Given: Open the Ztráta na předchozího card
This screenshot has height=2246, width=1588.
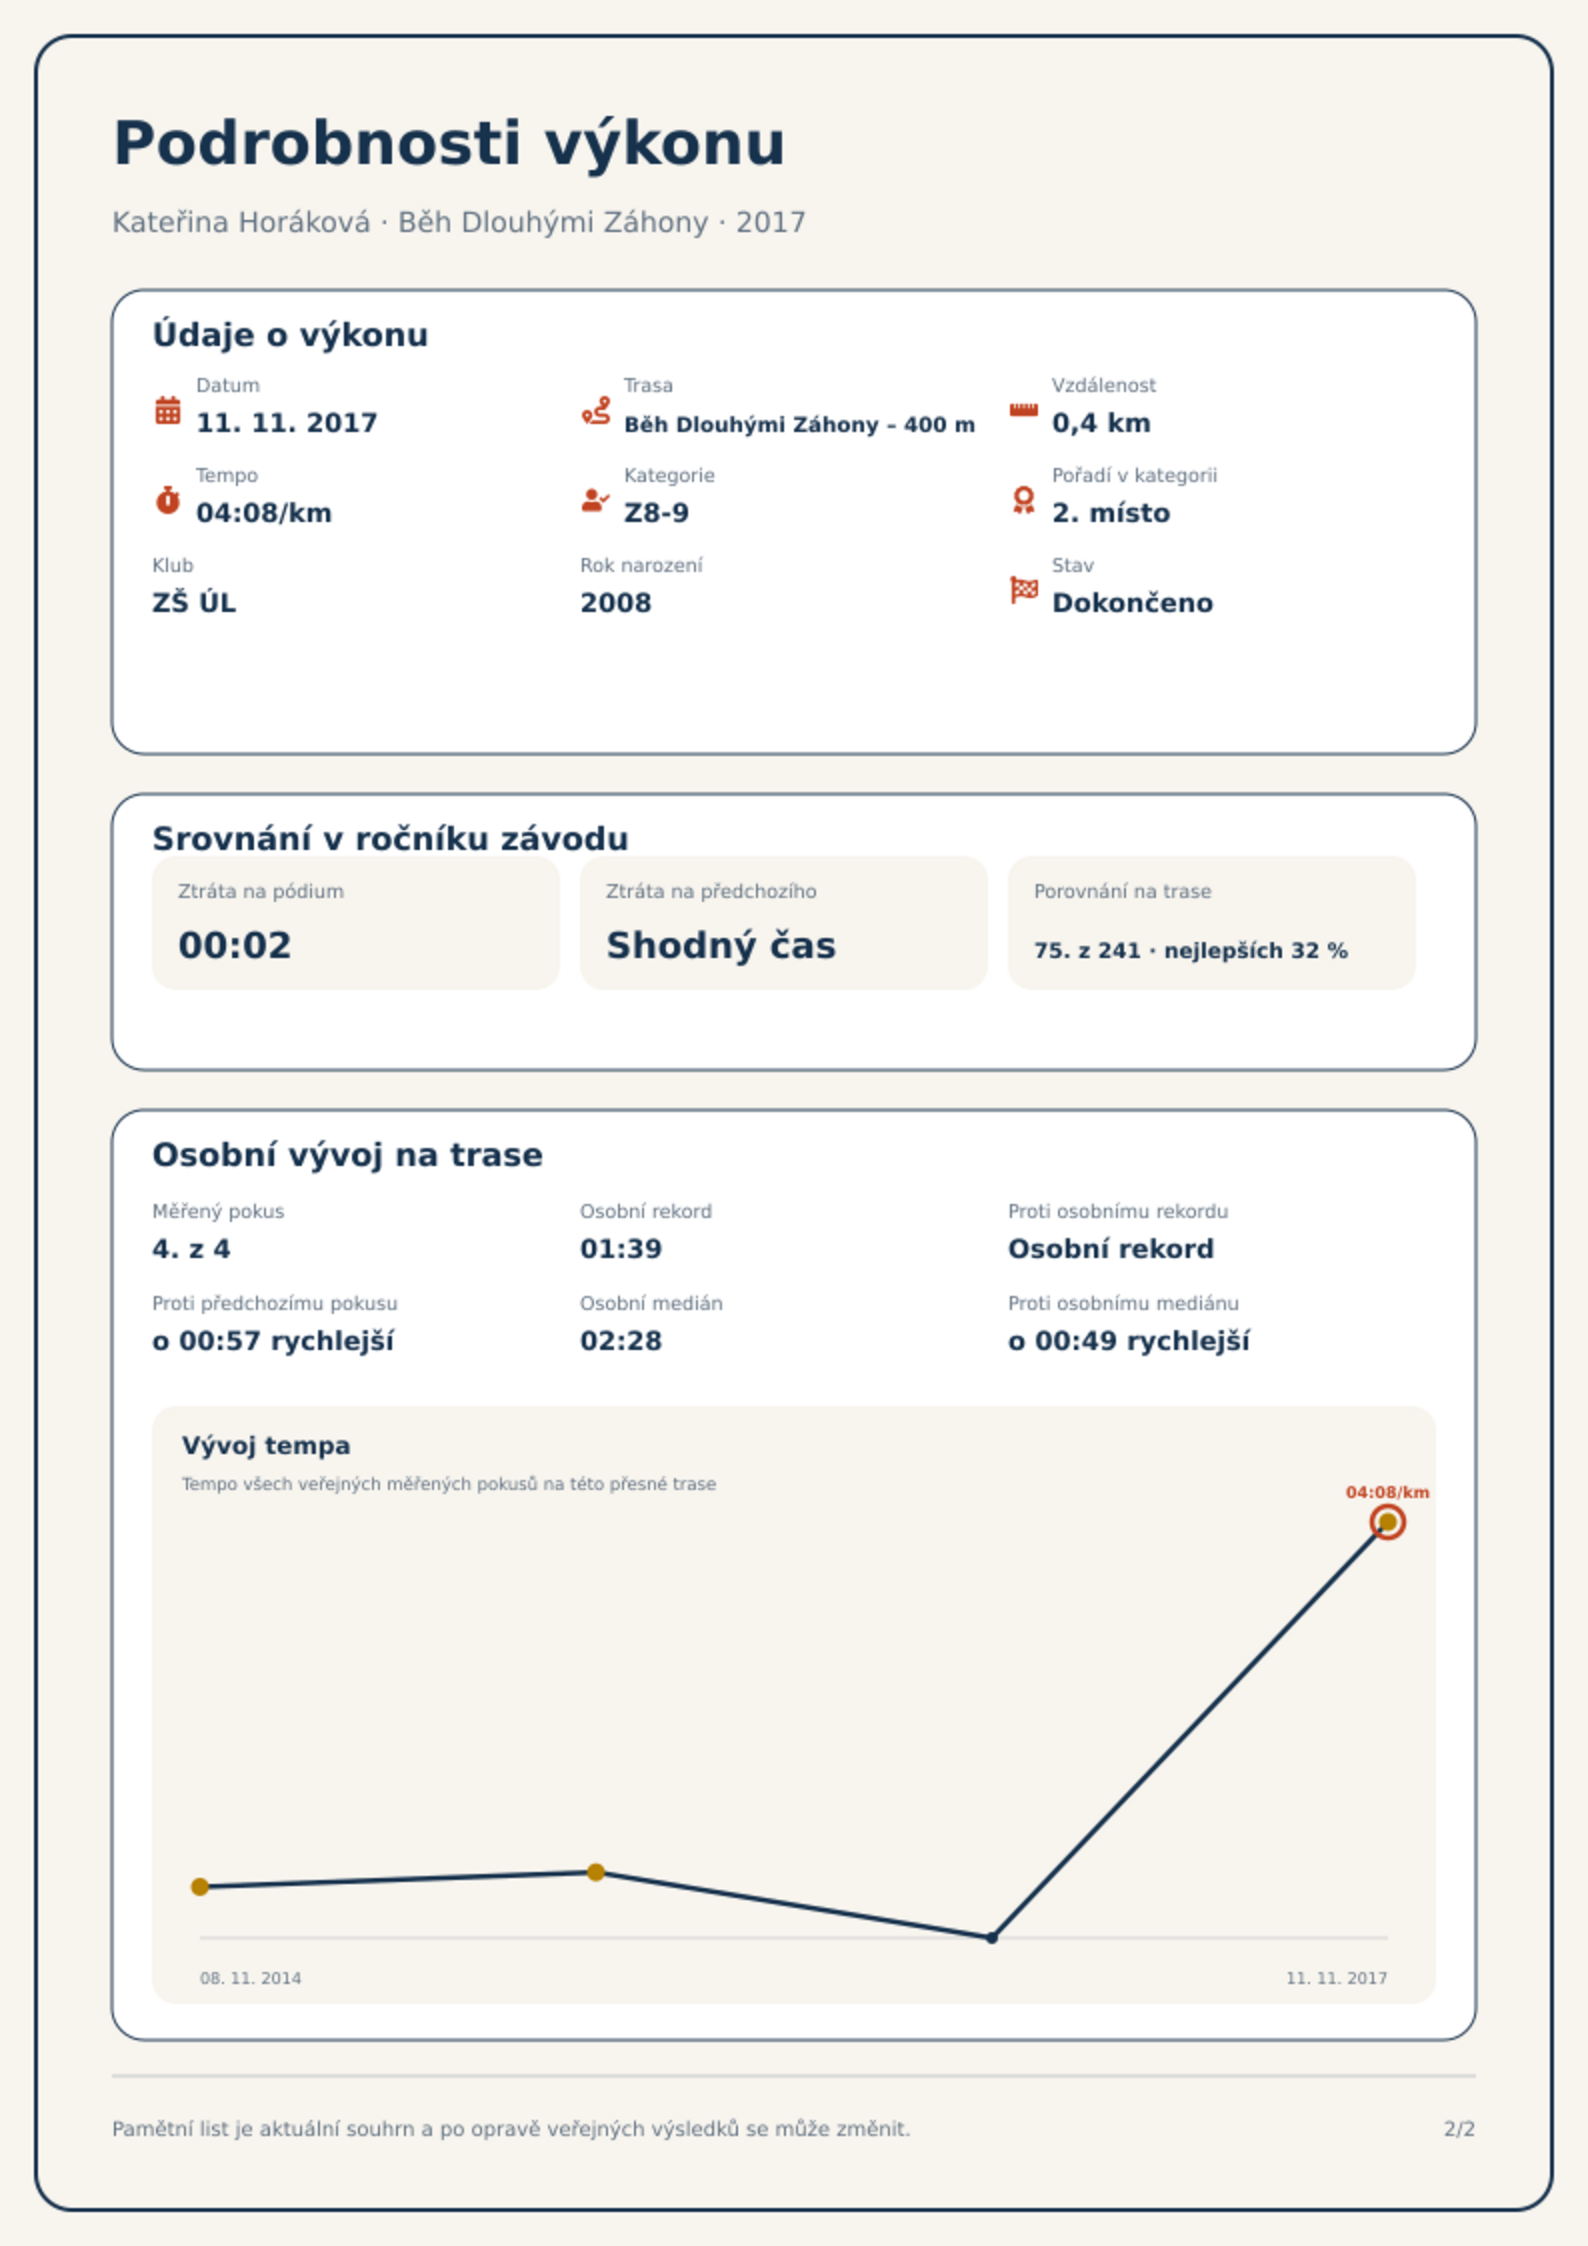Looking at the screenshot, I should (x=783, y=923).
